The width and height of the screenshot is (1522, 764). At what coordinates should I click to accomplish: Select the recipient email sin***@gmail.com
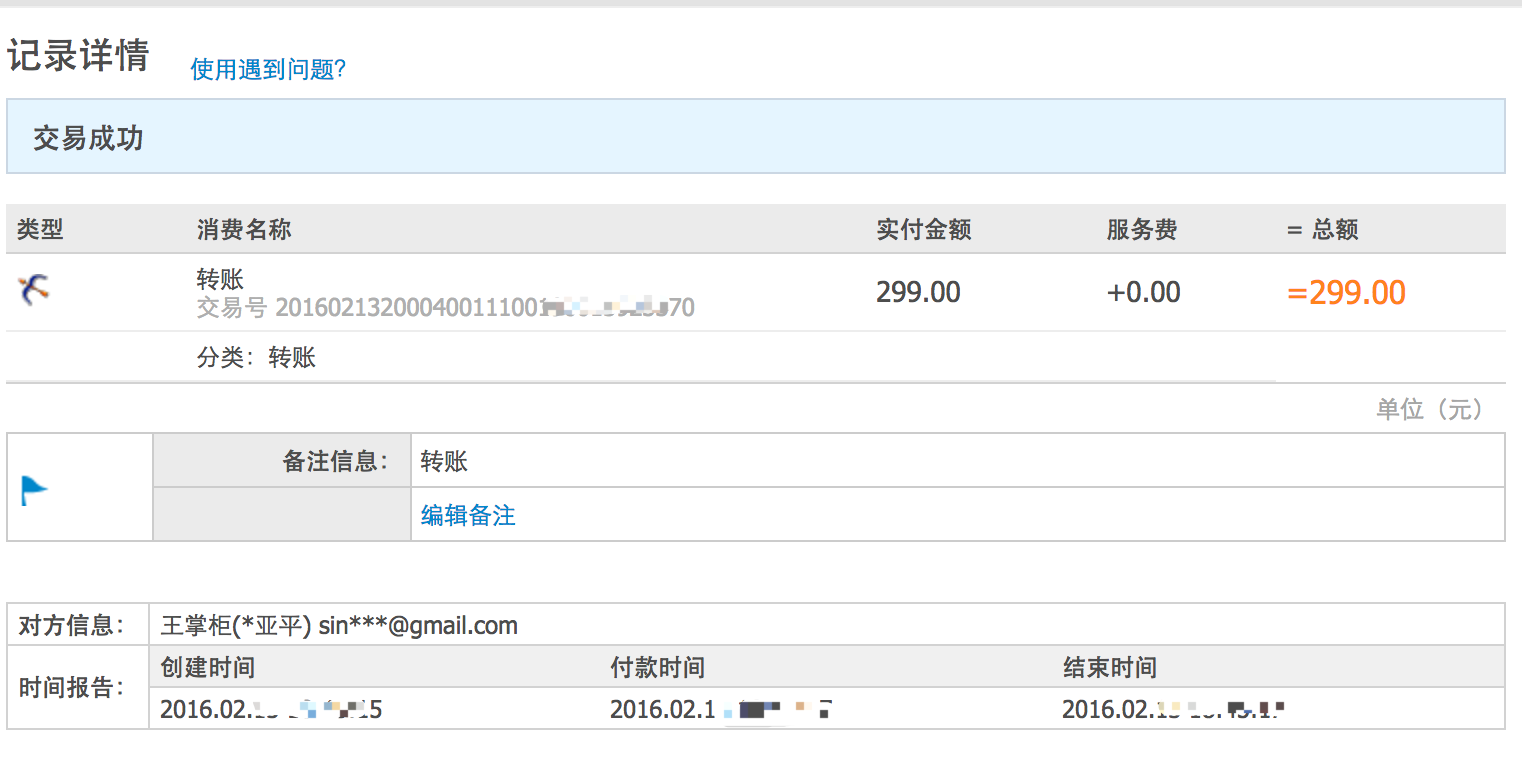(x=418, y=626)
